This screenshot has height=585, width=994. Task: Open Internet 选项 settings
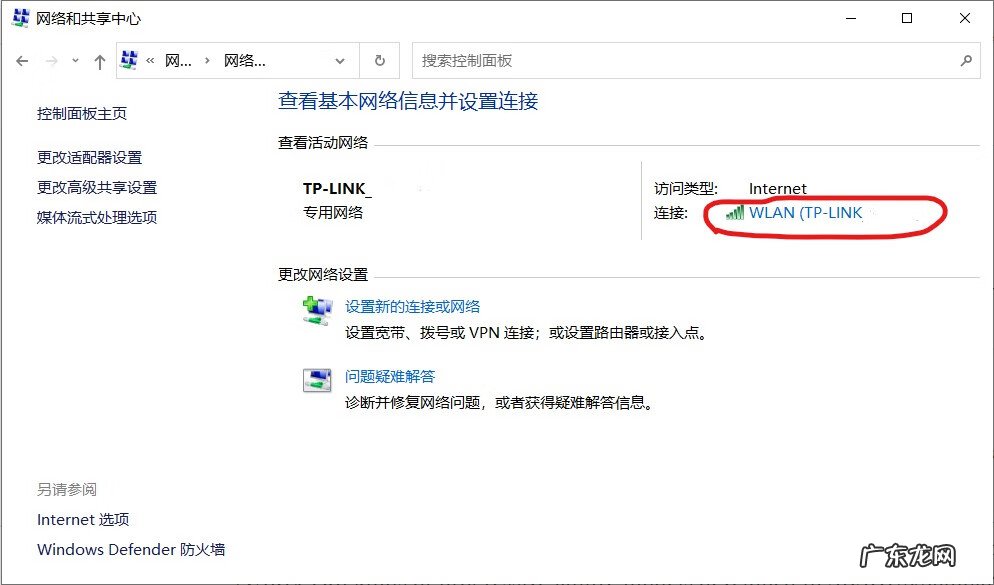82,519
